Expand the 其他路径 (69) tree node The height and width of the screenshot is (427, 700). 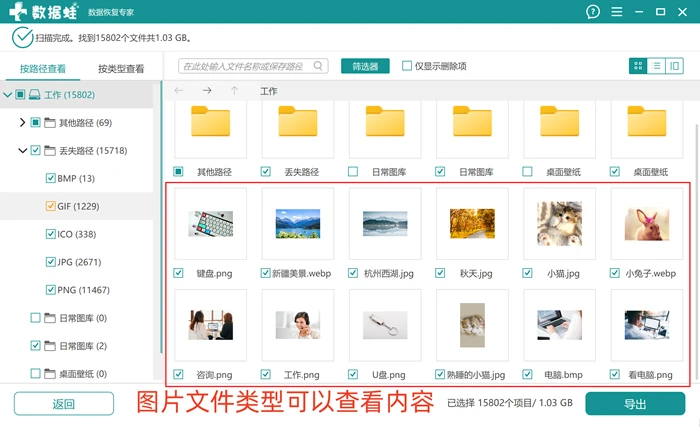(x=22, y=122)
